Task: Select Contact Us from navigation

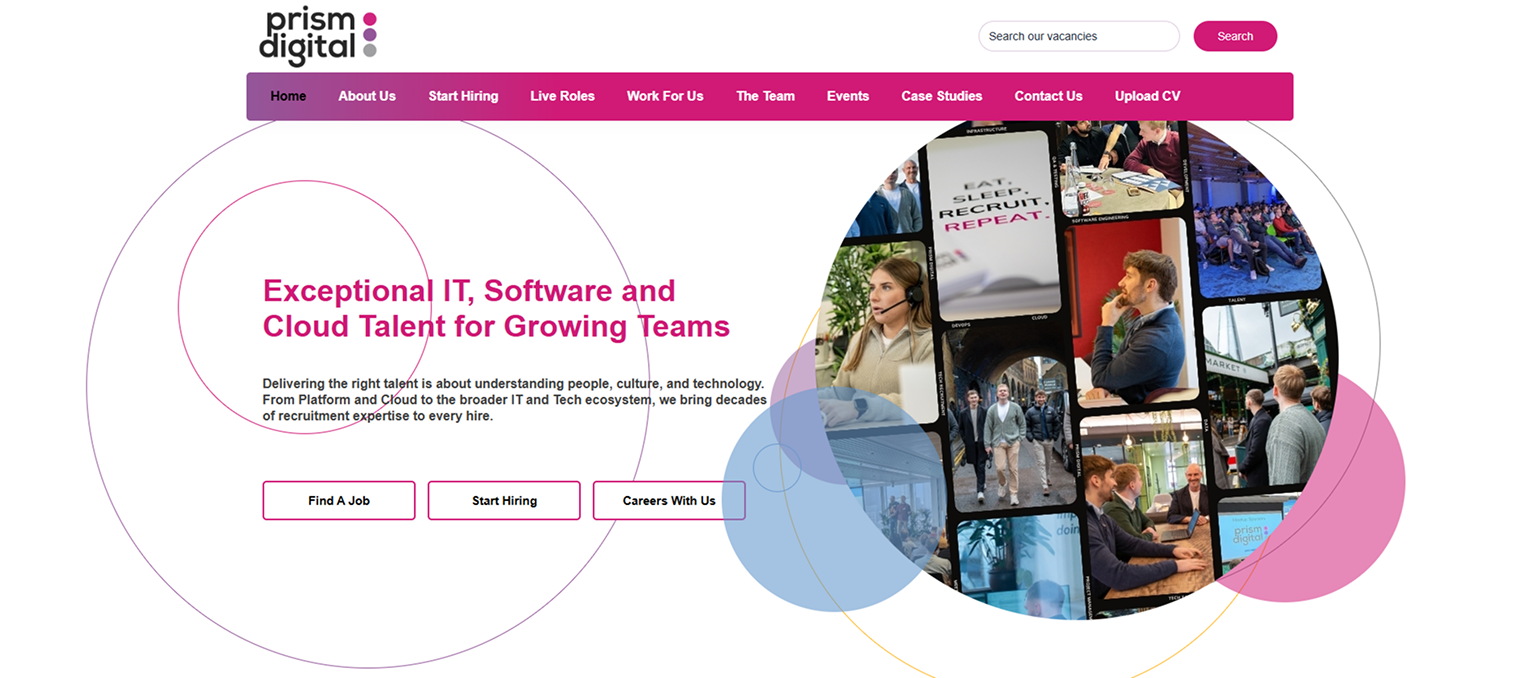Action: coord(1048,96)
